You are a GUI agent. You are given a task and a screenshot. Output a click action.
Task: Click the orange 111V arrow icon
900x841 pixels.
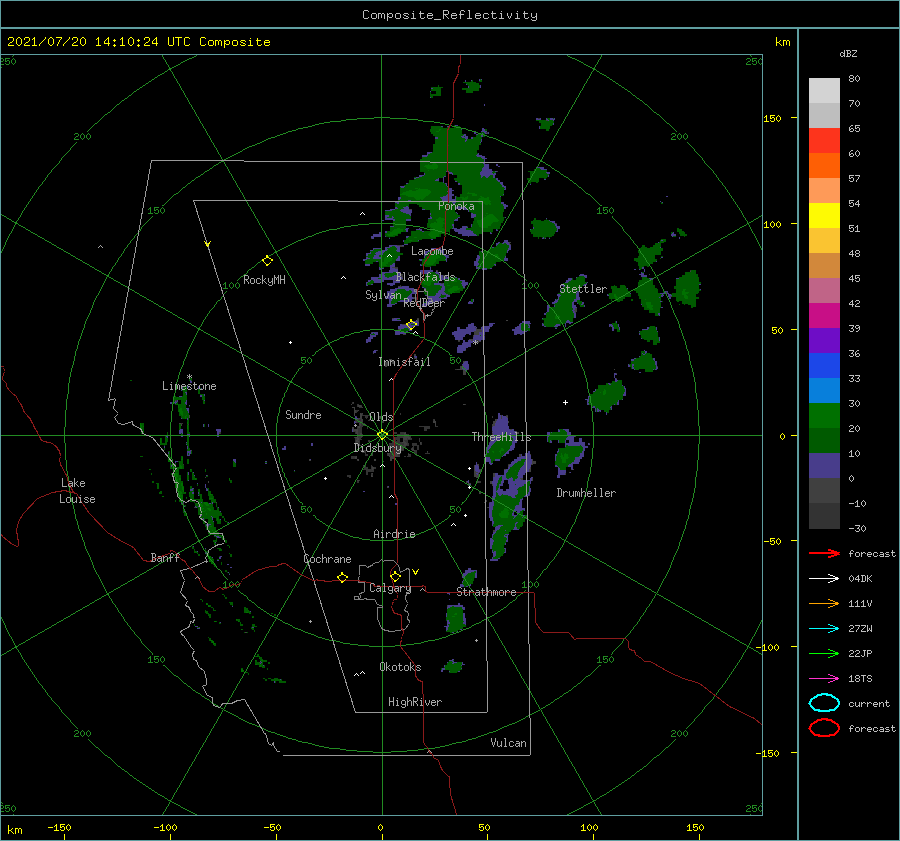click(x=824, y=603)
